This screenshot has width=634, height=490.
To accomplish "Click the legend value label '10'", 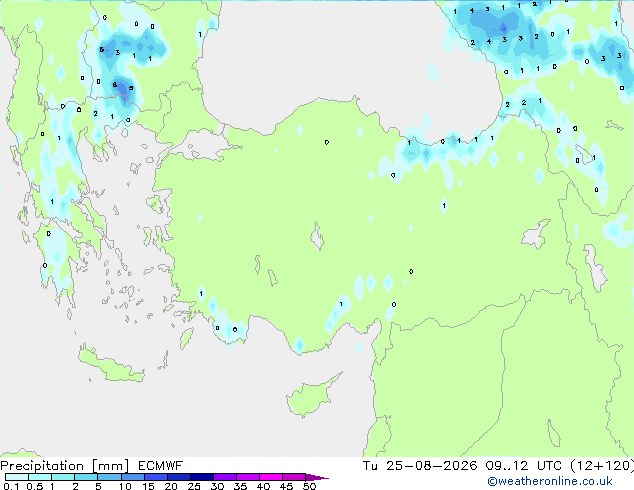I will point(125,486).
